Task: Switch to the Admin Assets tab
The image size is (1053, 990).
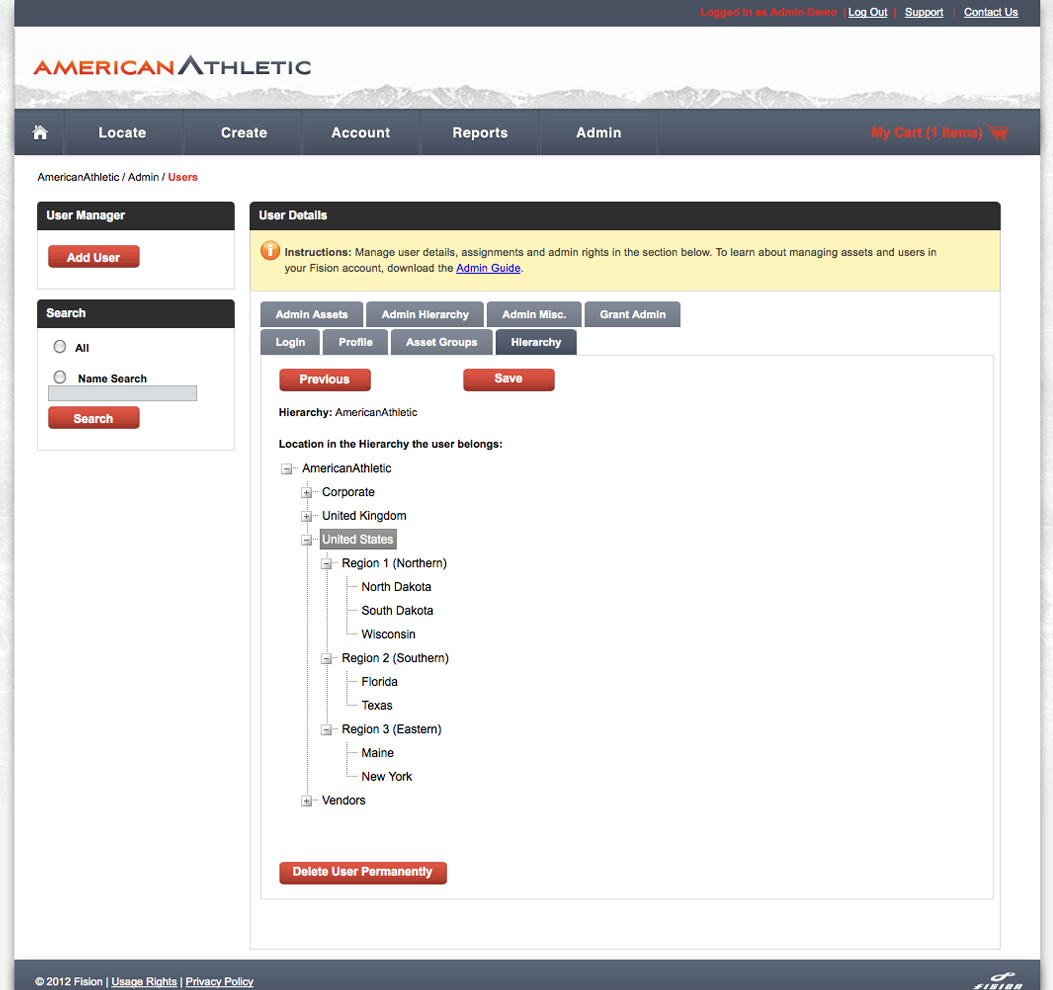Action: coord(312,314)
